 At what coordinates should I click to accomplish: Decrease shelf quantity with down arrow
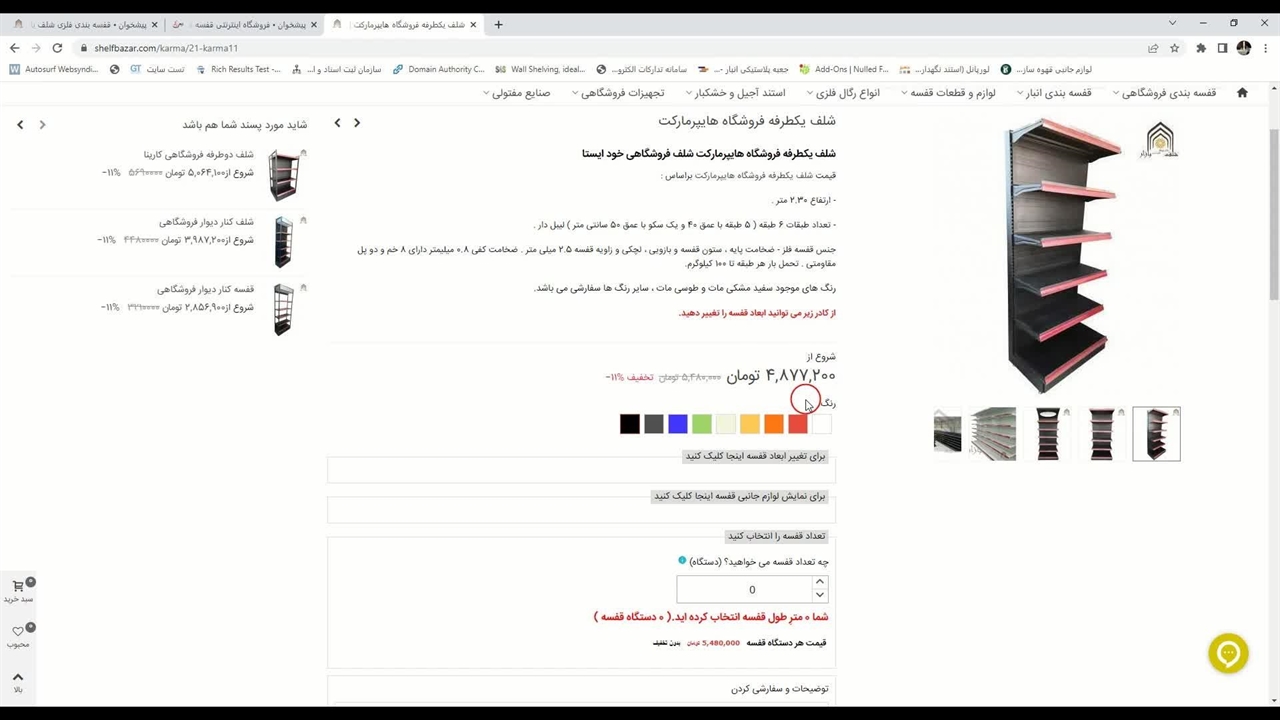pyautogui.click(x=819, y=596)
